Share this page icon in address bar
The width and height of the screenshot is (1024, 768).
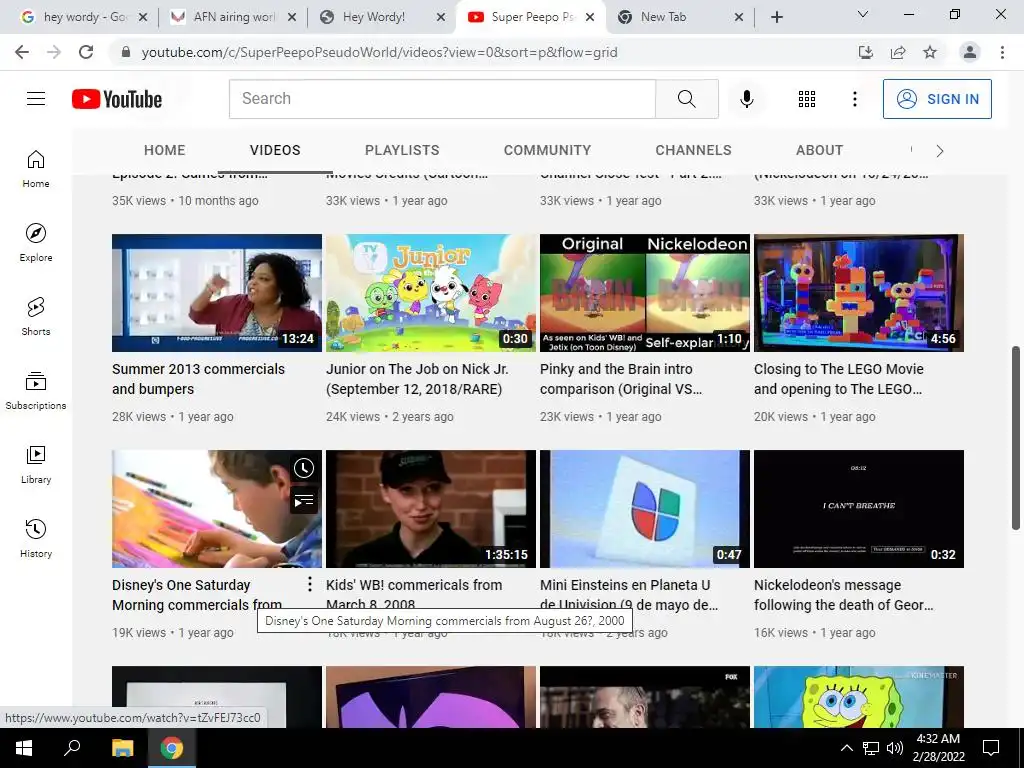898,52
